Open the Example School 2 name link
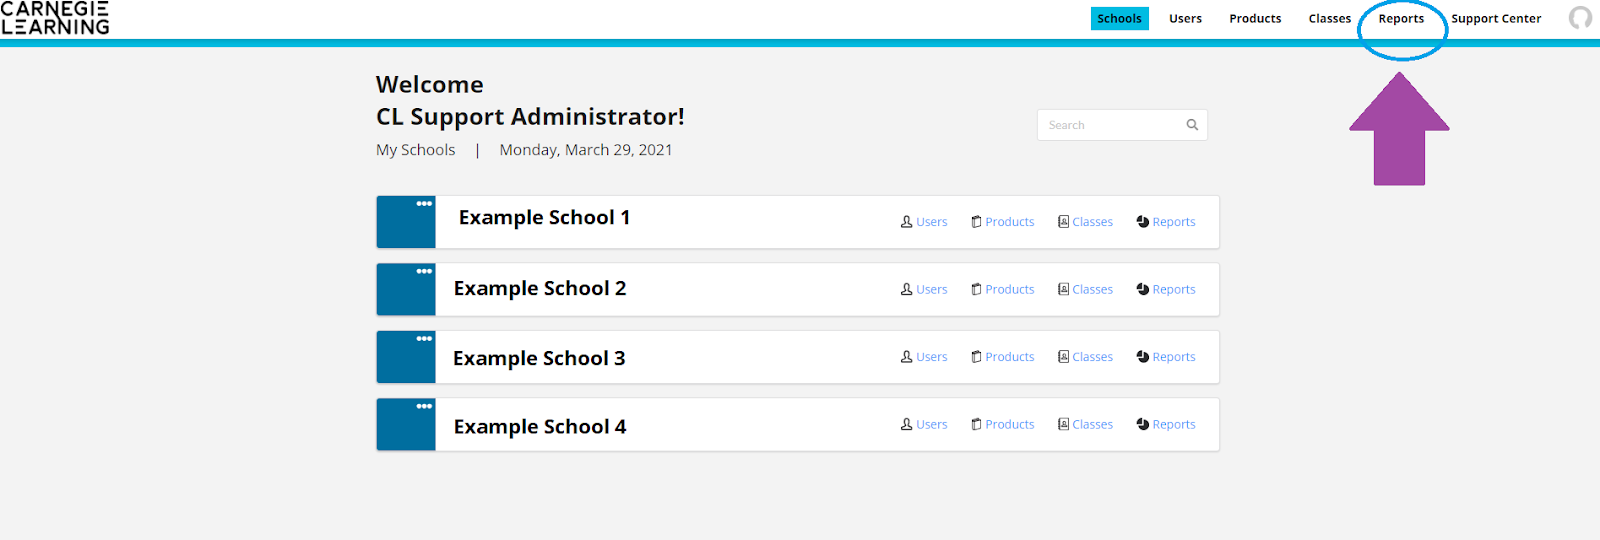 pyautogui.click(x=540, y=289)
